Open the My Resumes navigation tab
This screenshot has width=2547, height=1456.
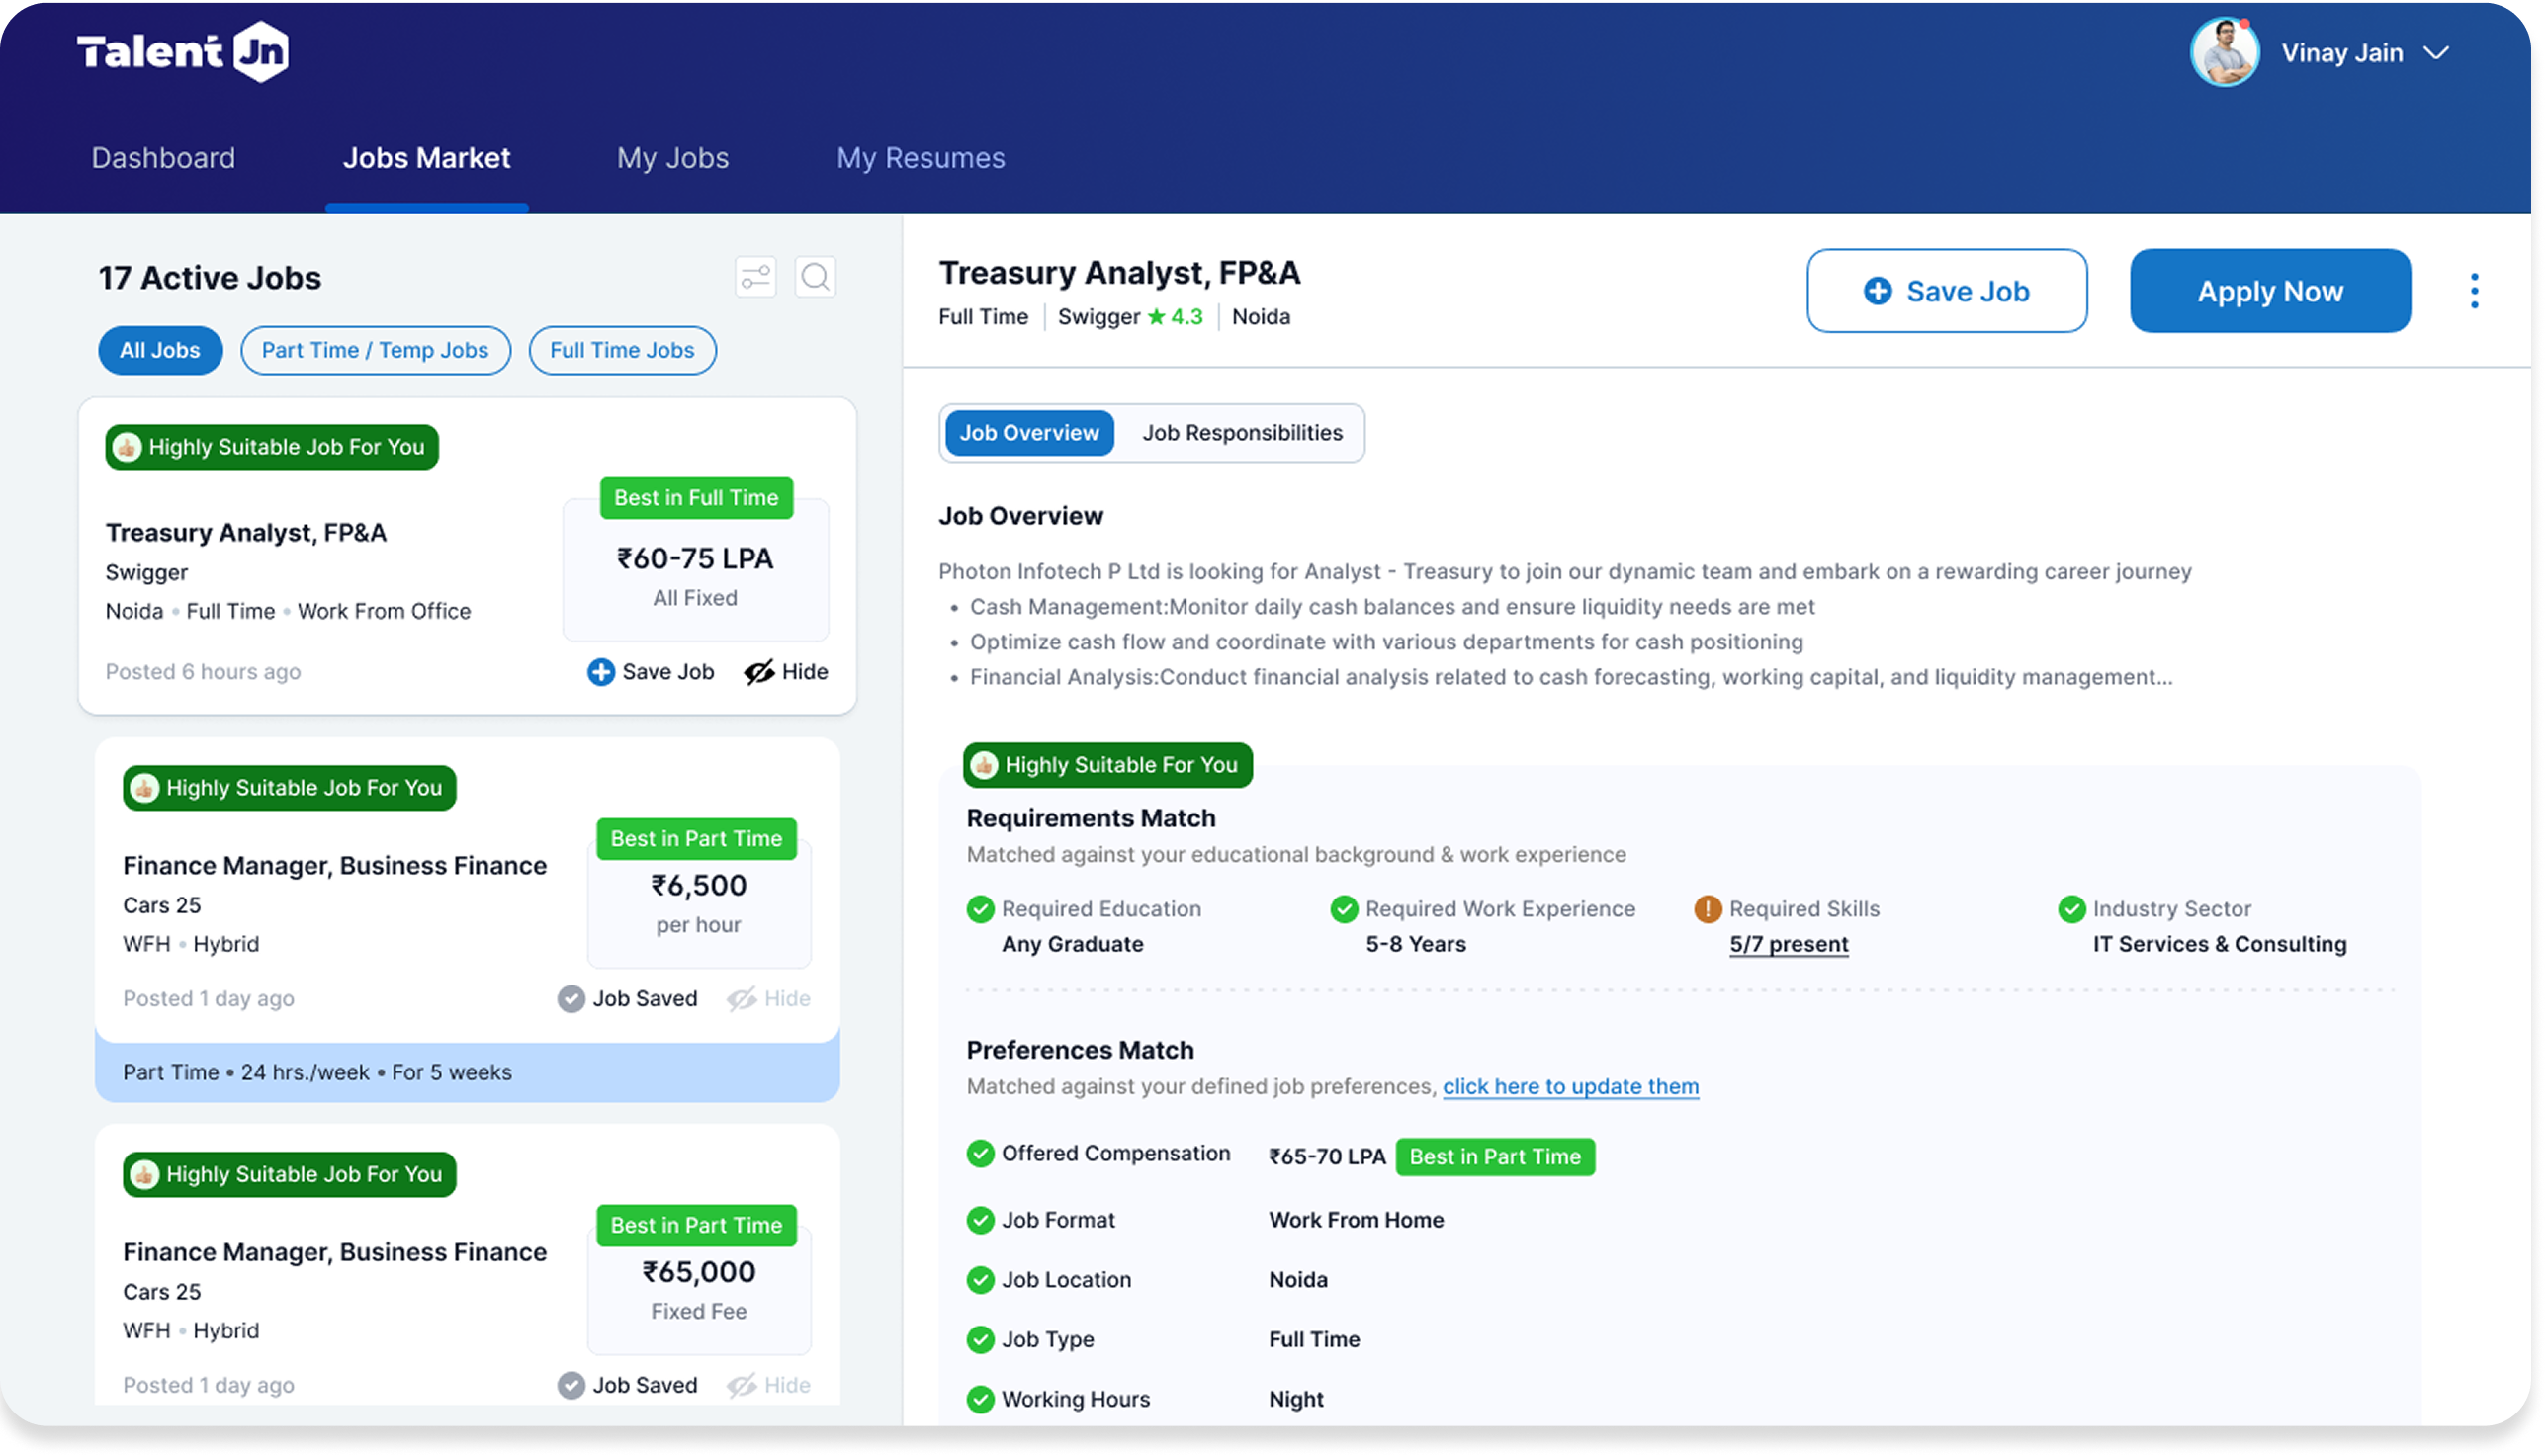(x=920, y=158)
